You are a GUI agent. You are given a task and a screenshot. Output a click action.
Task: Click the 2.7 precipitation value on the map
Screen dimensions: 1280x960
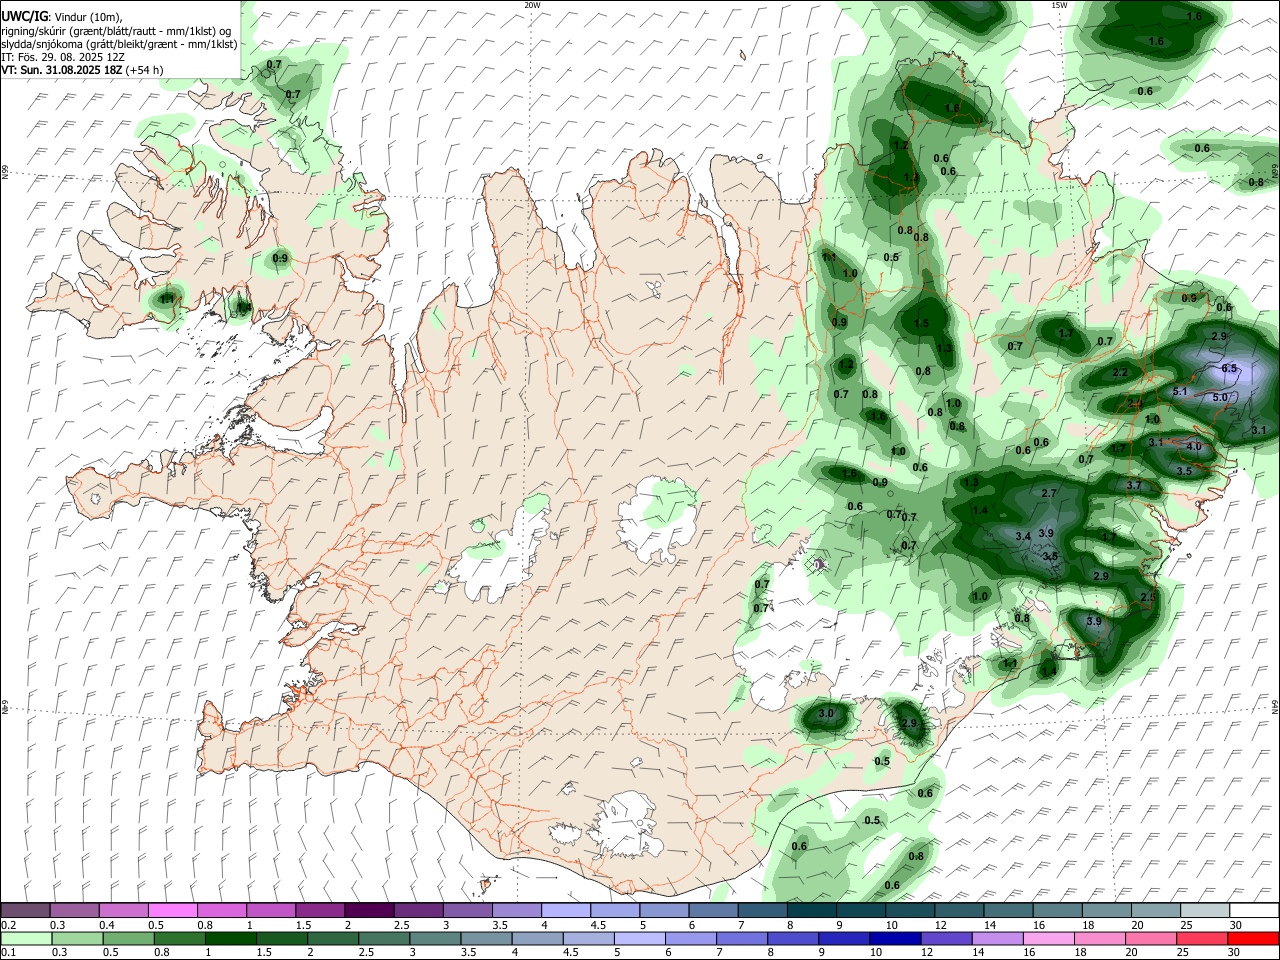point(1049,494)
